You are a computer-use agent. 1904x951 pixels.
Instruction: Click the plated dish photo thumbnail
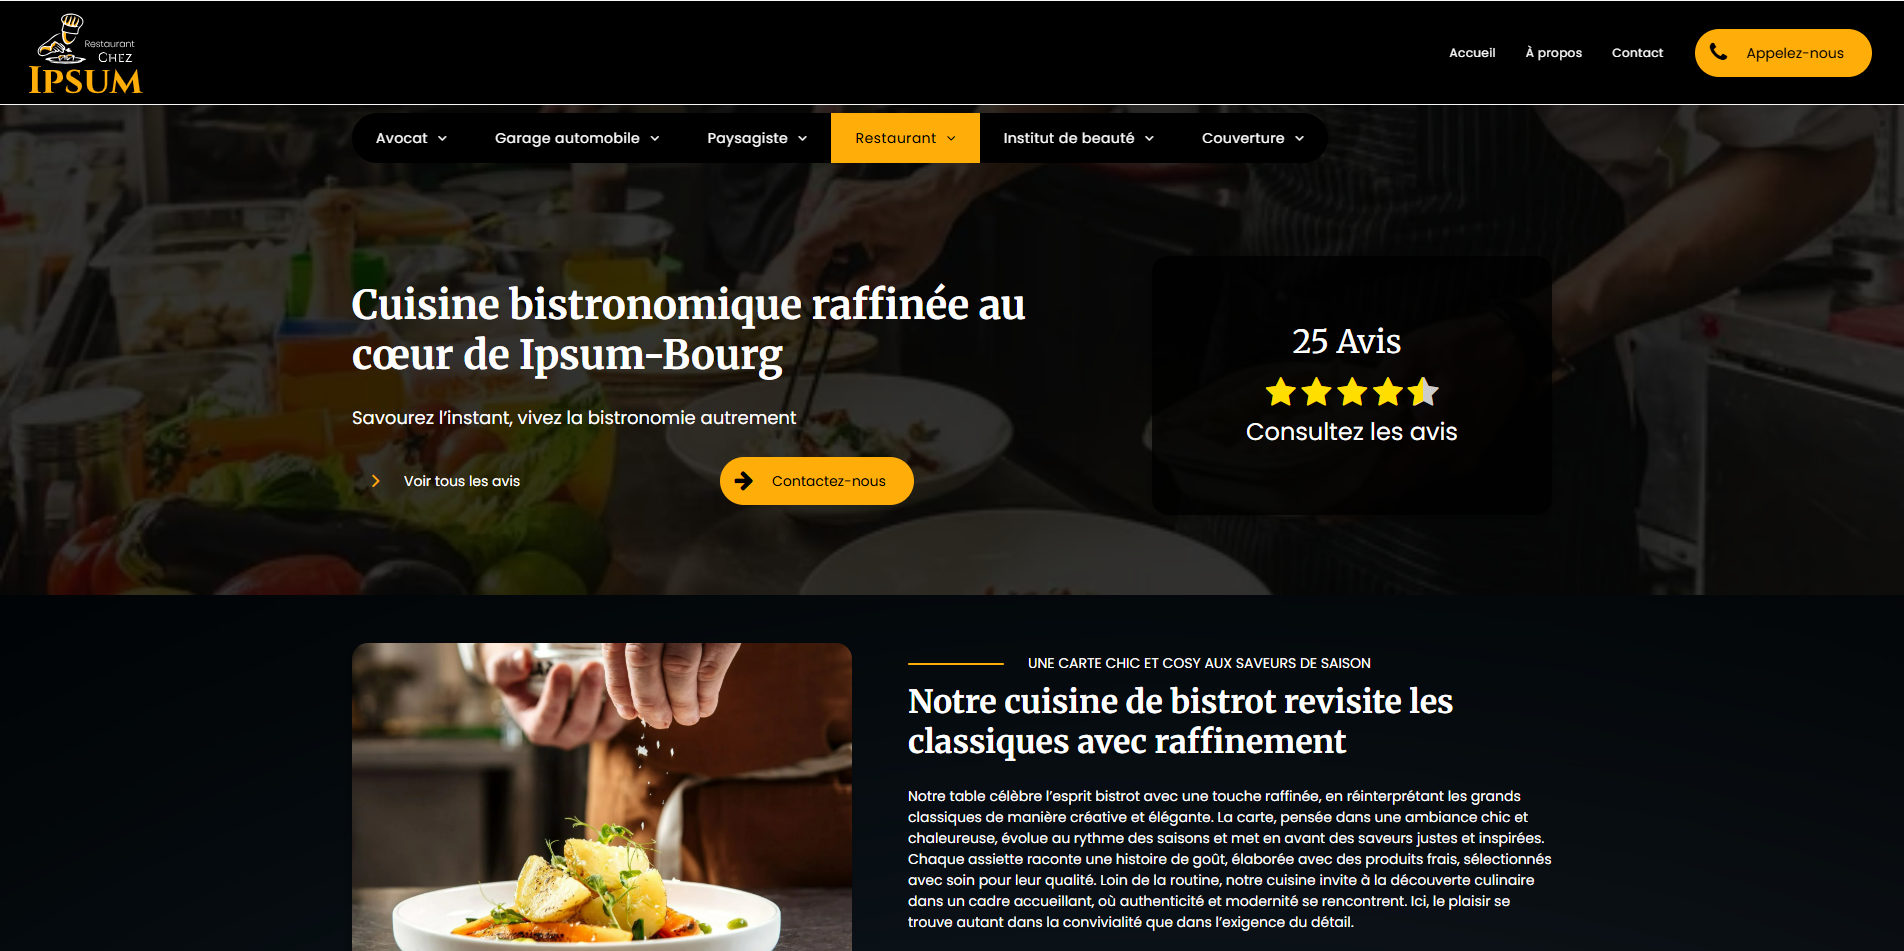click(602, 797)
